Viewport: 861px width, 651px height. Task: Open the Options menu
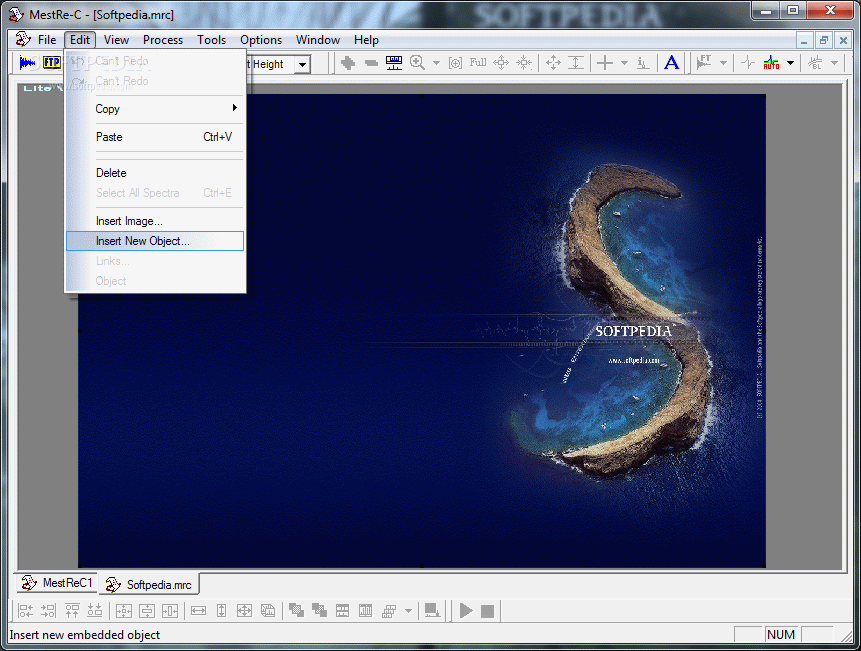point(261,40)
